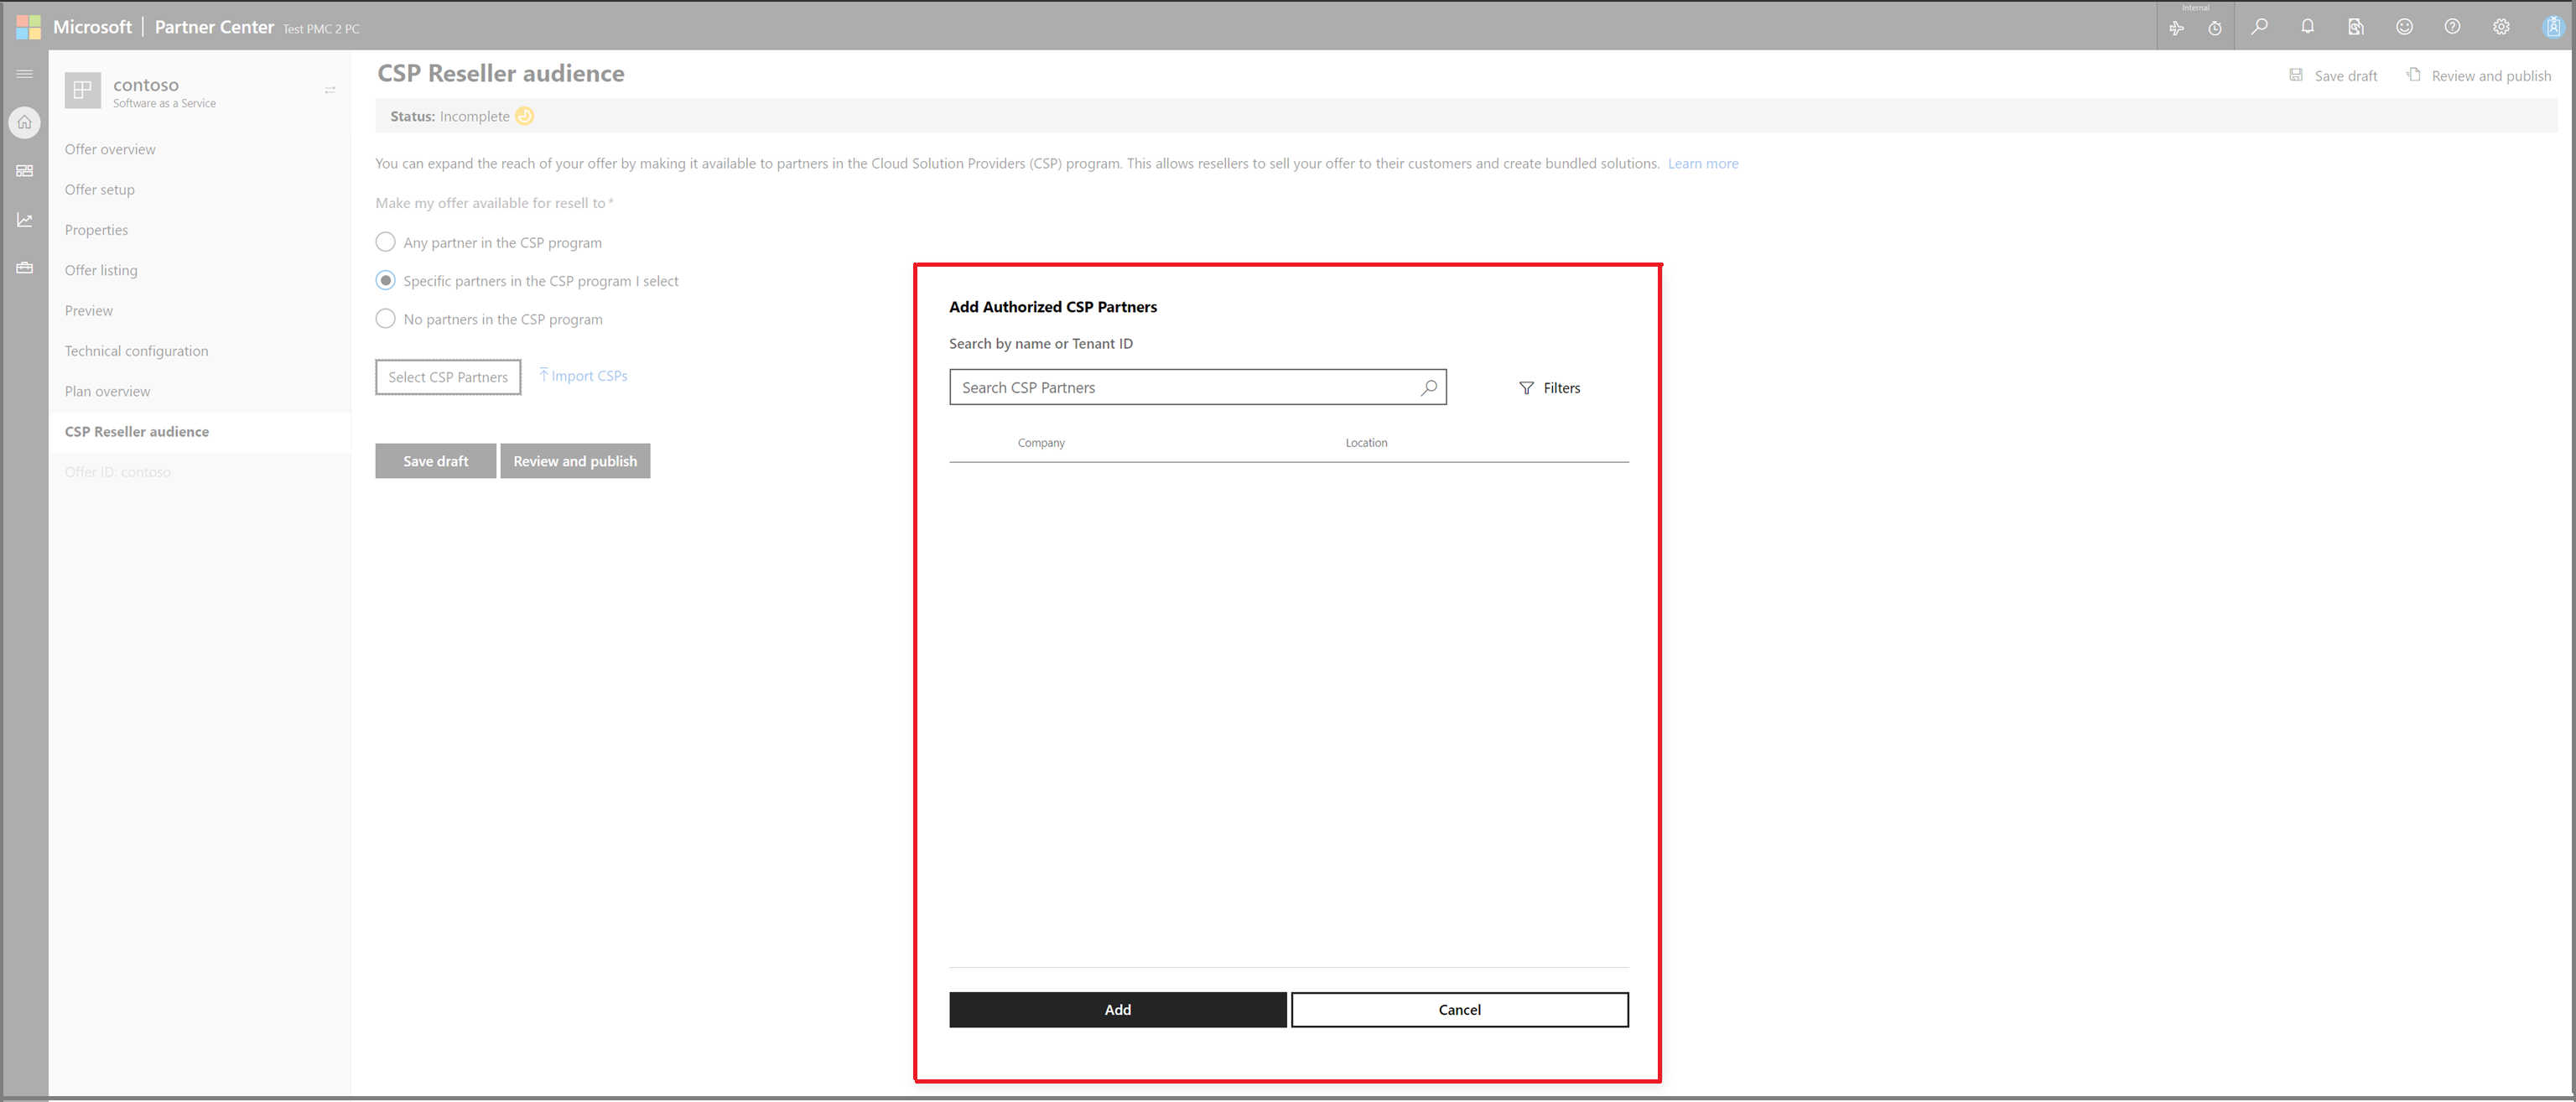The image size is (2576, 1102).
Task: Click the Add button to confirm CSP partners
Action: pyautogui.click(x=1117, y=1010)
